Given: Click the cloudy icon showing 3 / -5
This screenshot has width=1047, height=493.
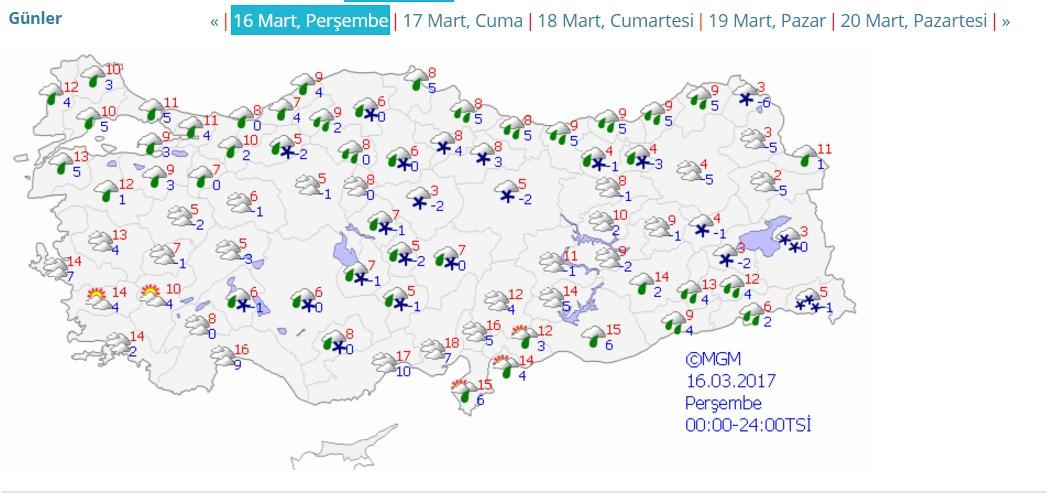Looking at the screenshot, I should (754, 138).
